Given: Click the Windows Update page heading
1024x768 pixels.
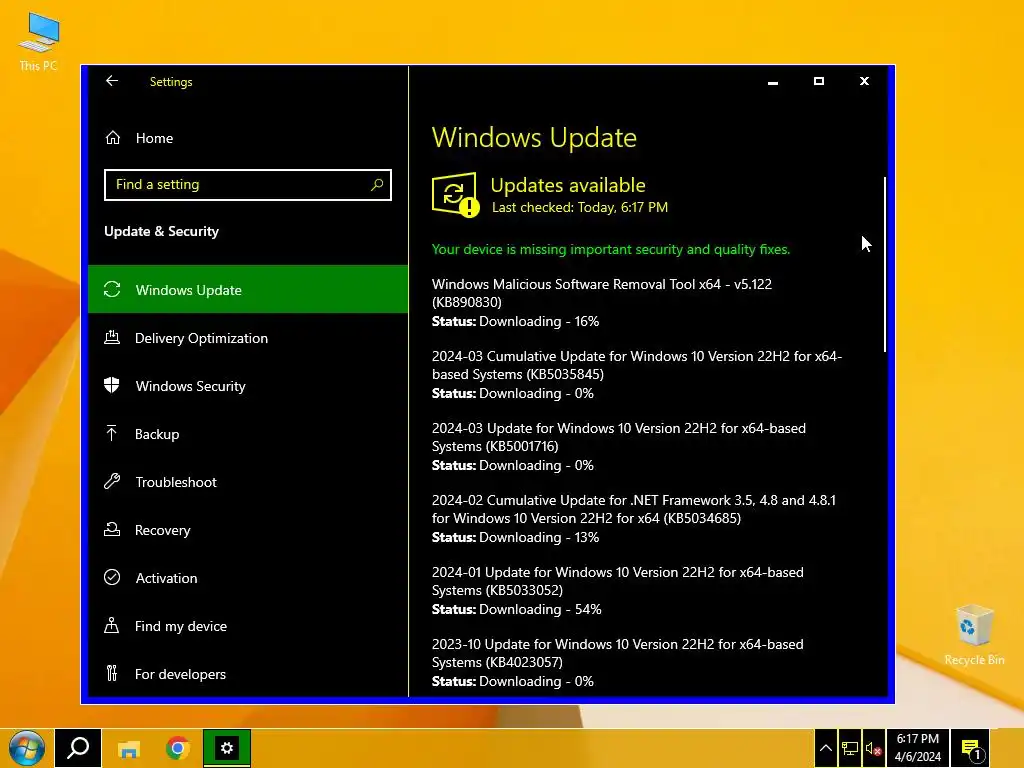Looking at the screenshot, I should tap(534, 137).
